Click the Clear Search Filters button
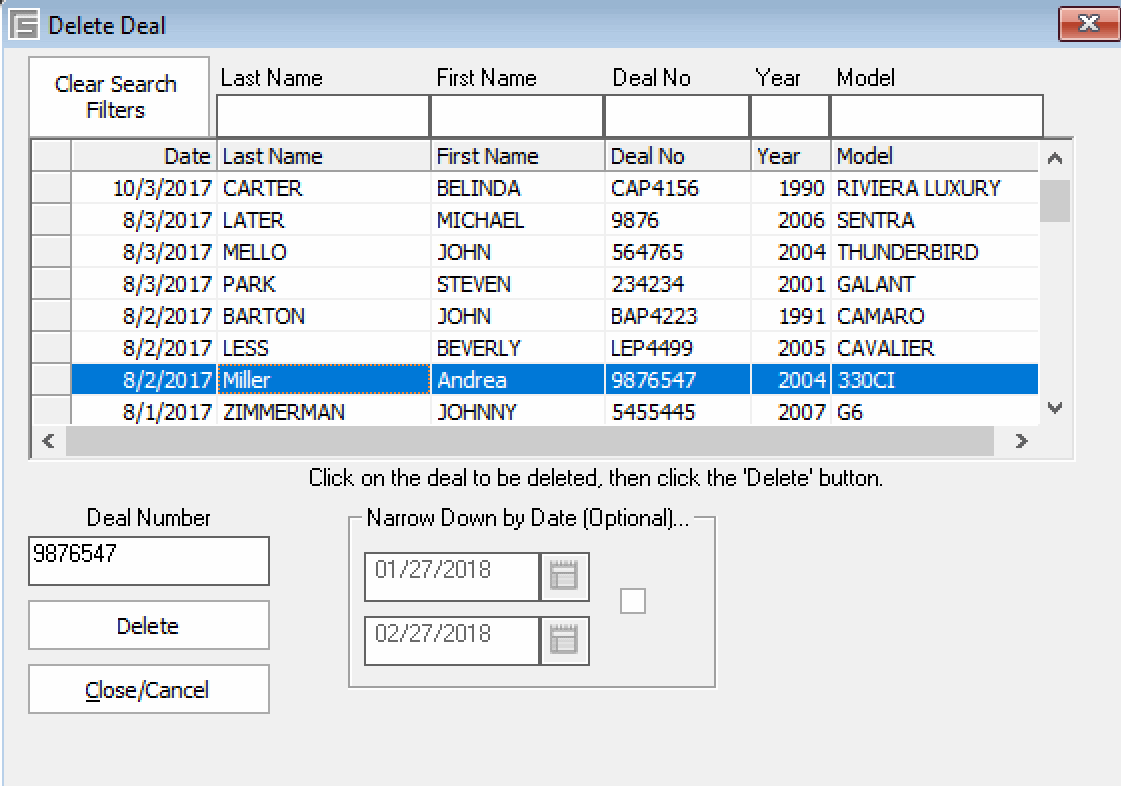Viewport: 1121px width, 786px height. 117,95
